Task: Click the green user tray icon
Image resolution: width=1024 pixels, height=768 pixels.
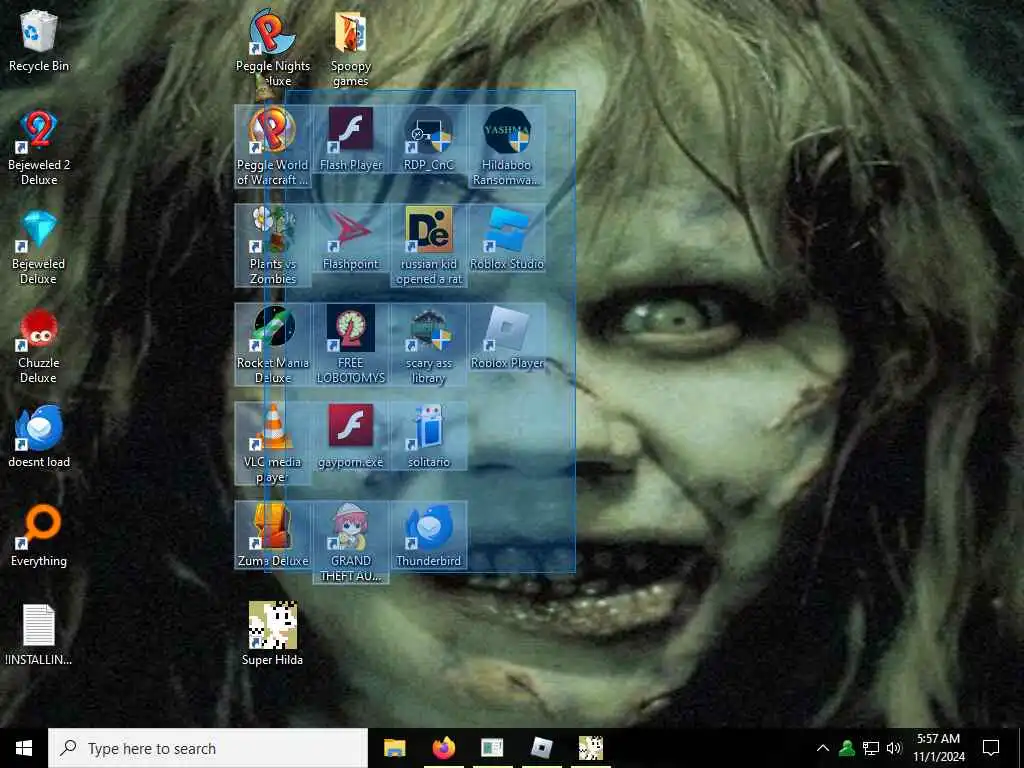Action: pyautogui.click(x=847, y=748)
